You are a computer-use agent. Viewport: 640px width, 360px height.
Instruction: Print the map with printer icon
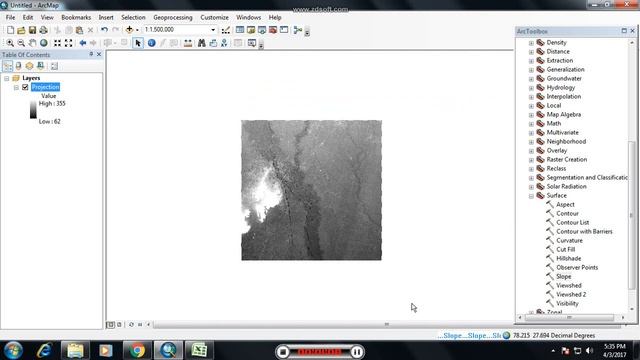43,30
